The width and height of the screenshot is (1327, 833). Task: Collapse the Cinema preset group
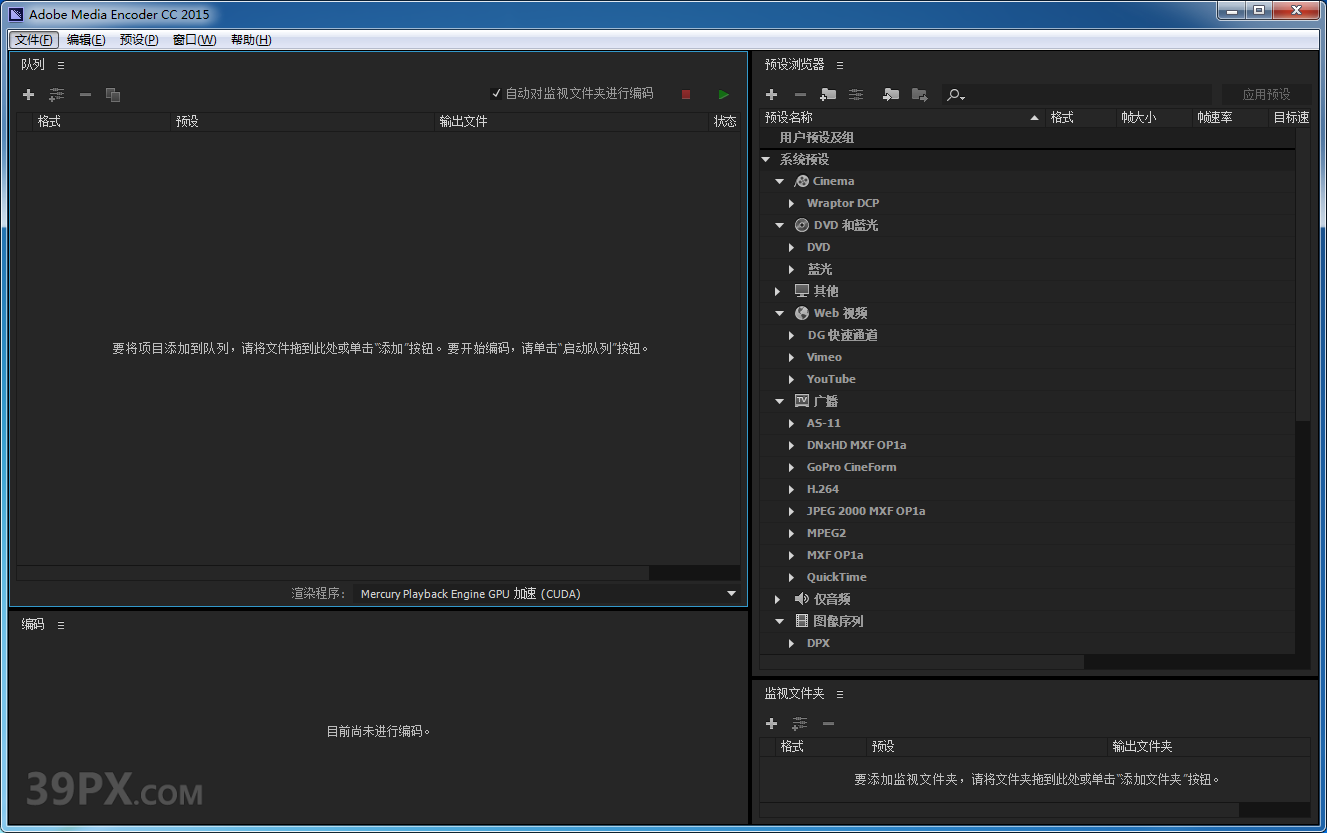pos(780,182)
